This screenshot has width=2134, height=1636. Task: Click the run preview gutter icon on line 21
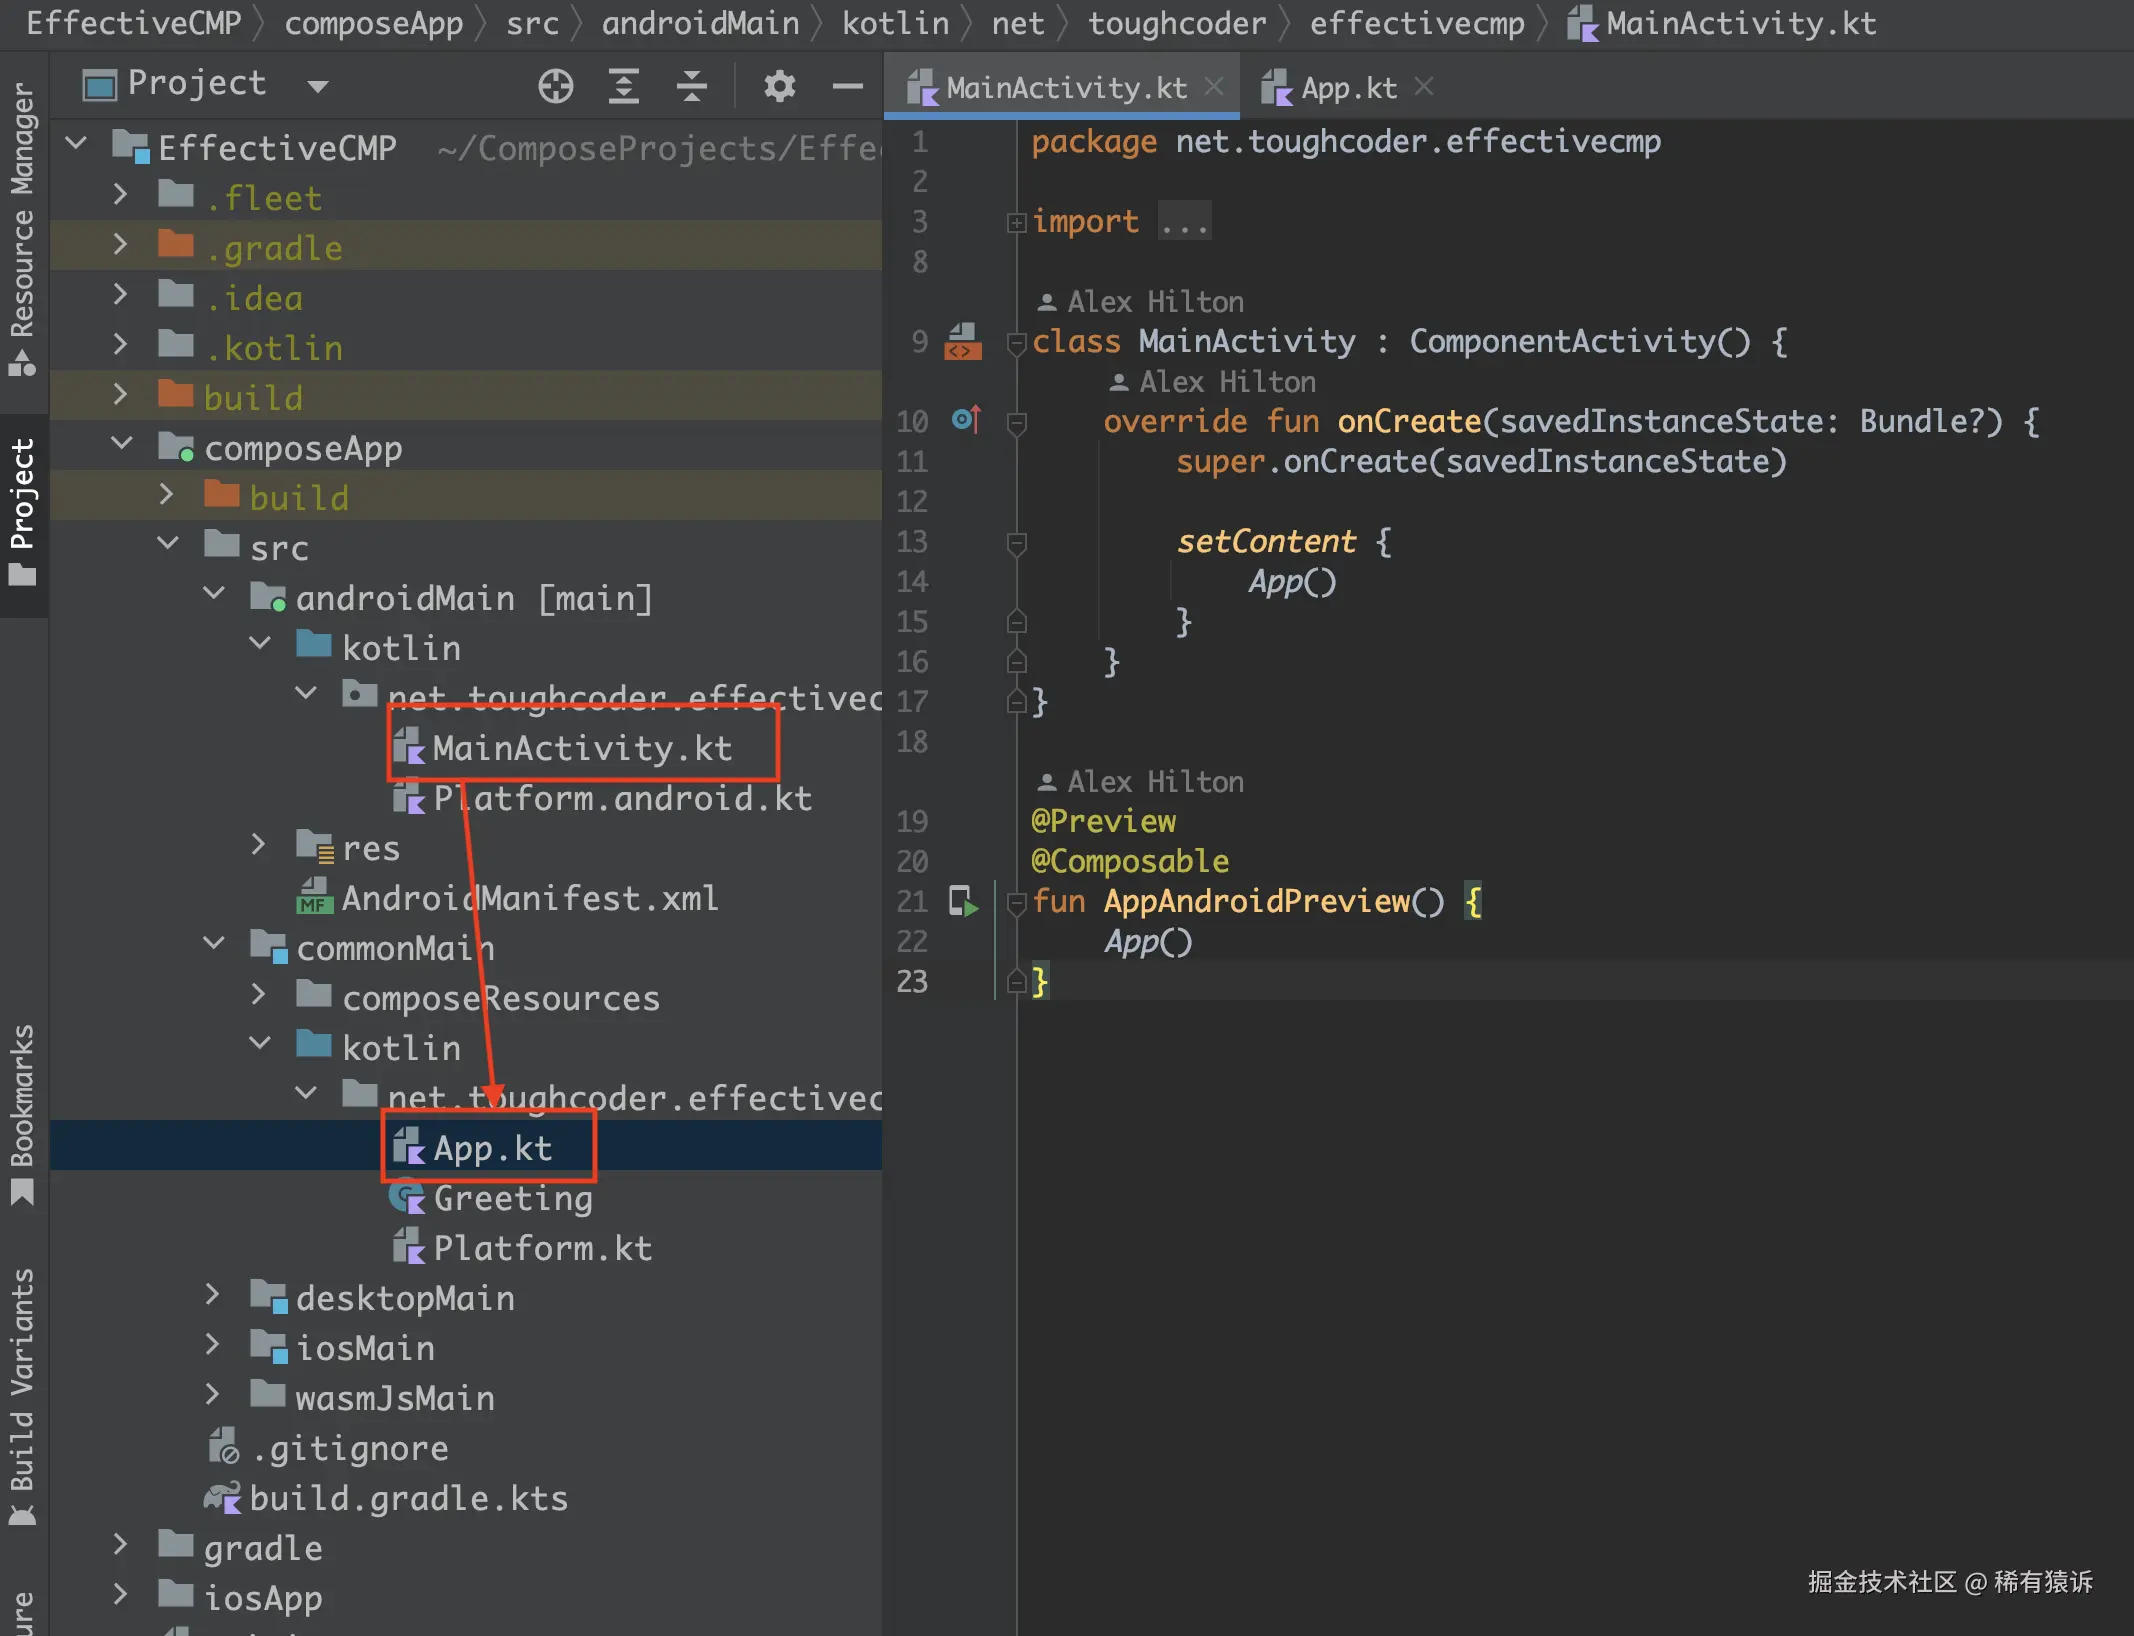pyautogui.click(x=963, y=901)
